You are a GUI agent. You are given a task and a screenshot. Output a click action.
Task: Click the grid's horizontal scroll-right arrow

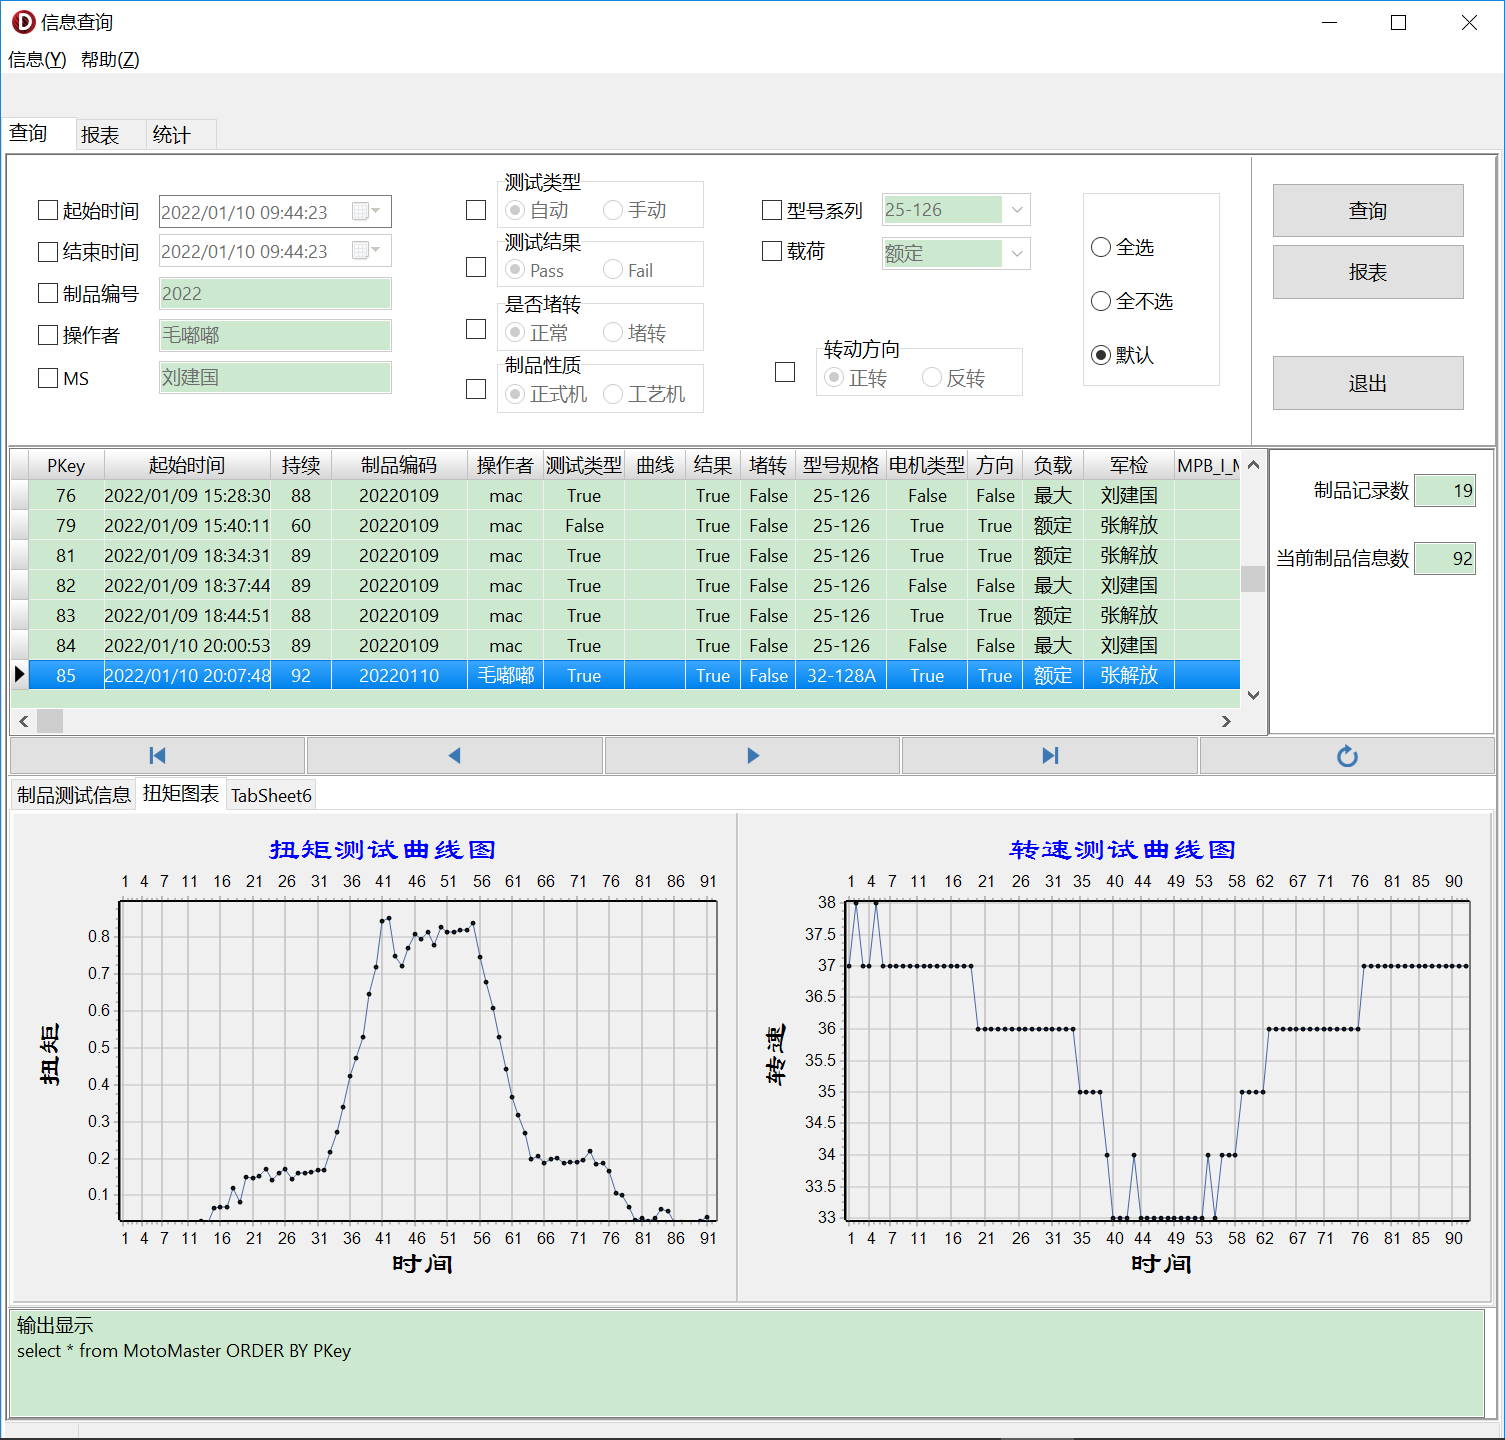1226,721
